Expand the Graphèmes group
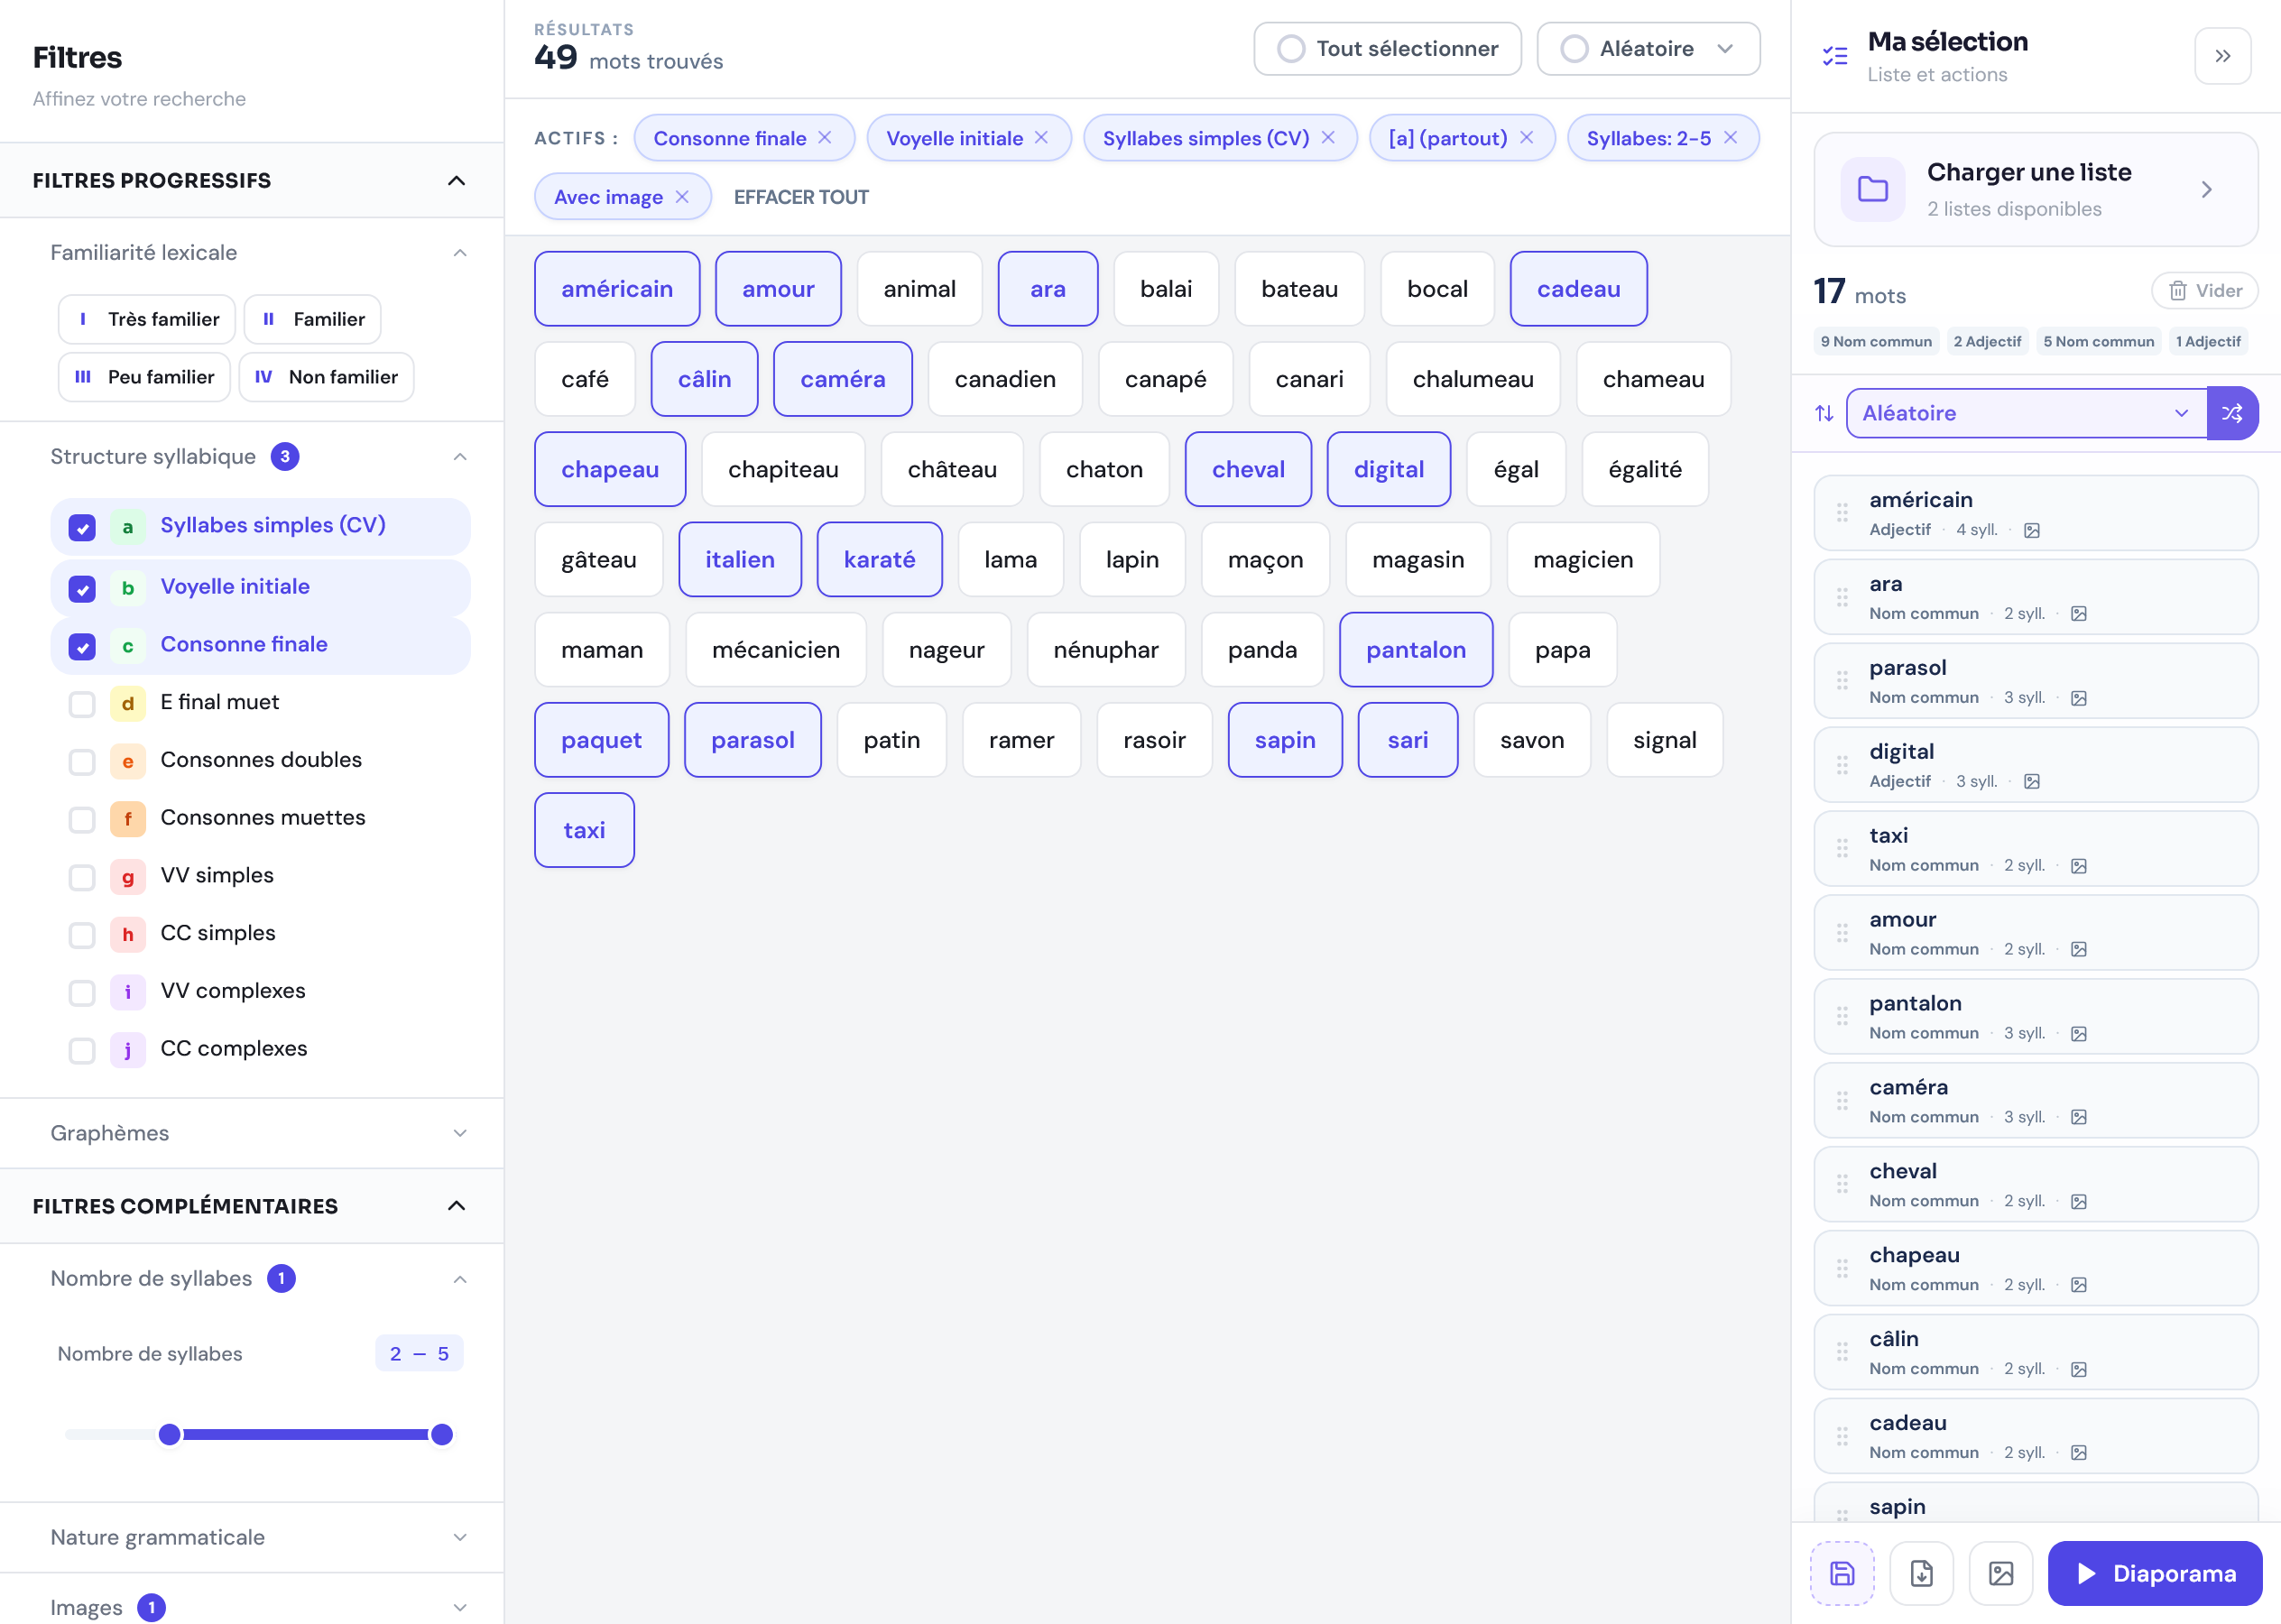Viewport: 2281px width, 1624px height. click(x=460, y=1133)
